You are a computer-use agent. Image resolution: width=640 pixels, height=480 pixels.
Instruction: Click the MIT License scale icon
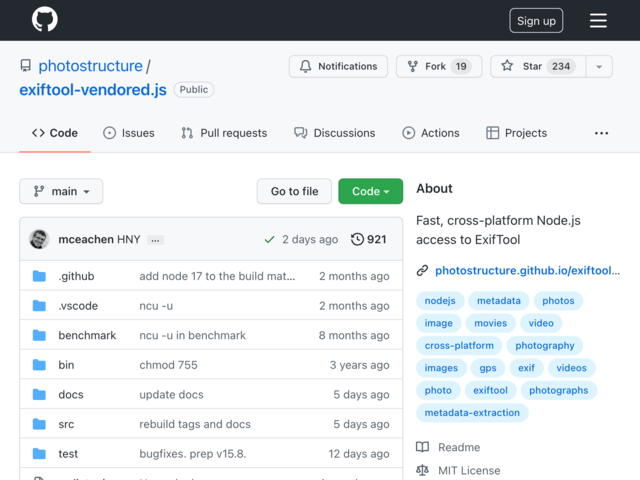click(x=422, y=471)
